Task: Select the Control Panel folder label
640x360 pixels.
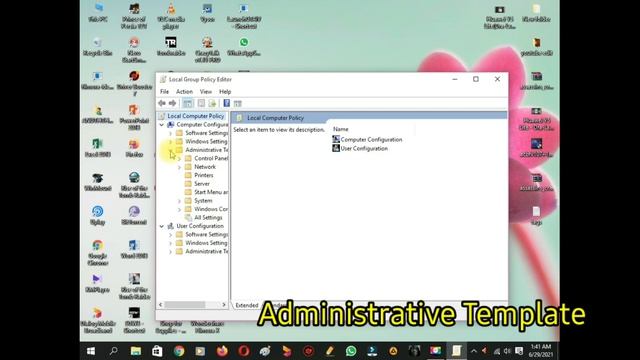Action: coord(211,158)
